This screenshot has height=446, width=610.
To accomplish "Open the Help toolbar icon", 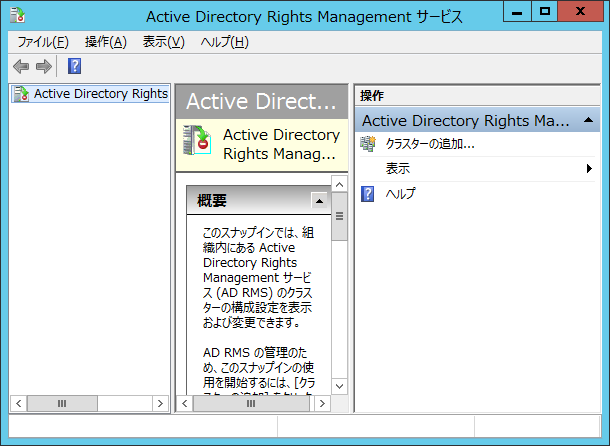I will pyautogui.click(x=74, y=66).
